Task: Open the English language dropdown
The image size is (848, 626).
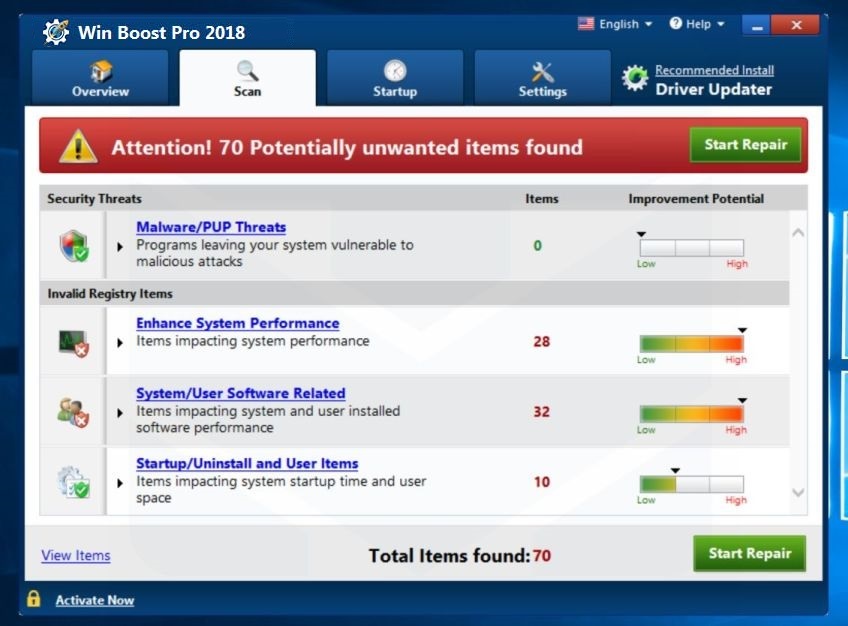Action: [613, 23]
